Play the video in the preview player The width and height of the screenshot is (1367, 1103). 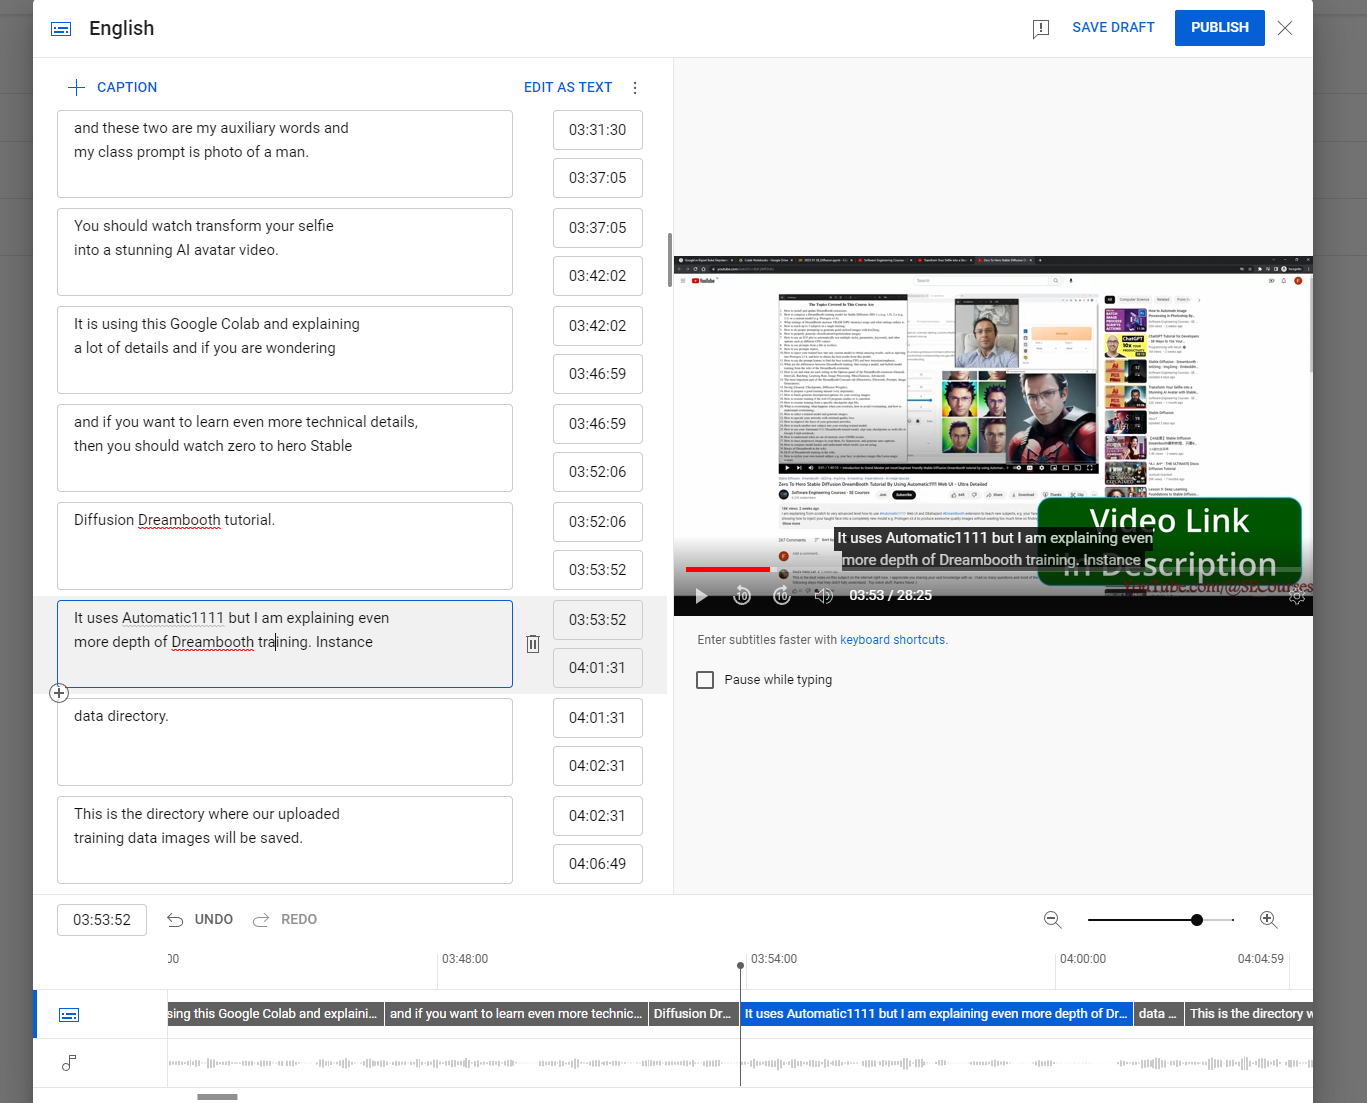coord(701,595)
